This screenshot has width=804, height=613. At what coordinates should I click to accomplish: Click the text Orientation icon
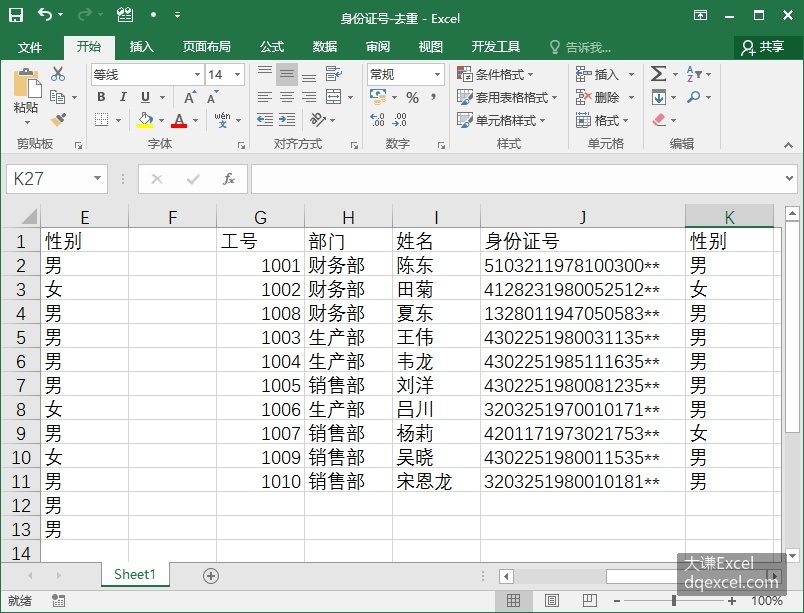[318, 120]
